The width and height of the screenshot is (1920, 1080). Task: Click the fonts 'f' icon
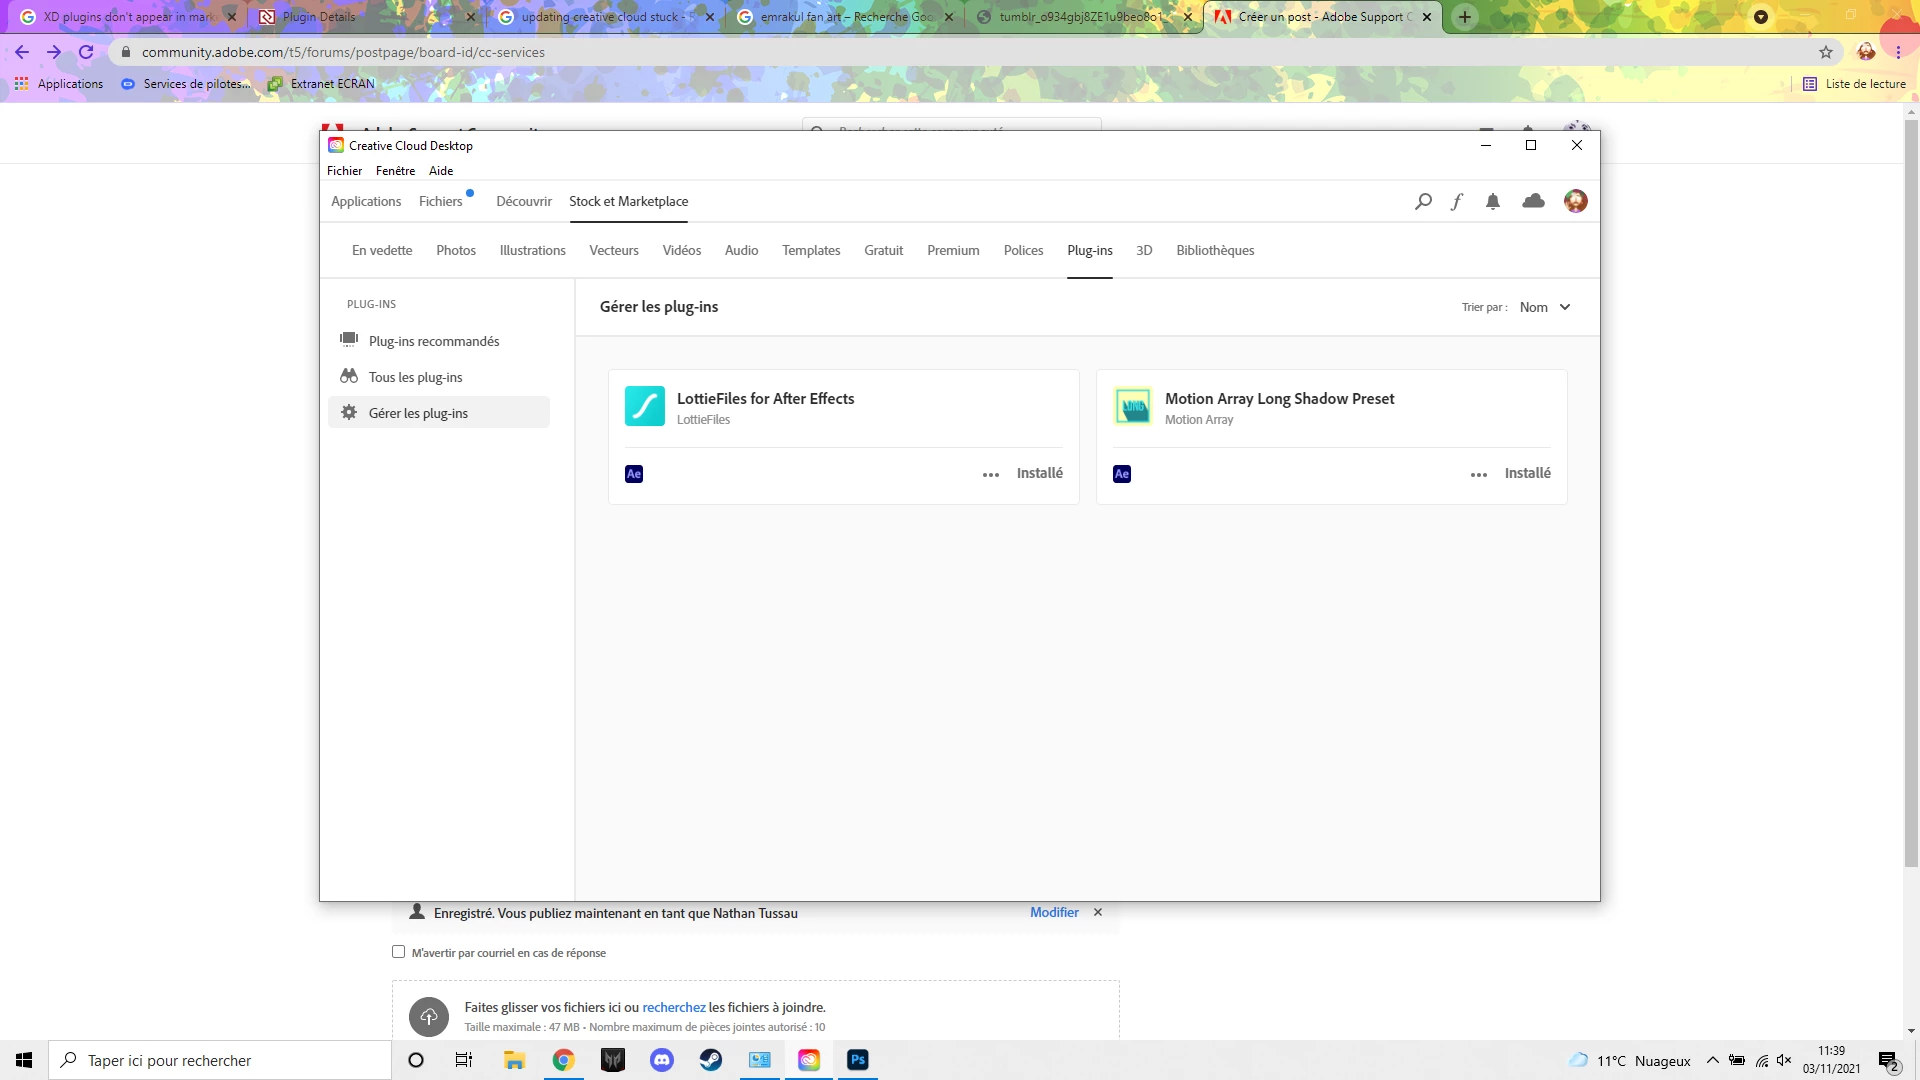pyautogui.click(x=1457, y=201)
